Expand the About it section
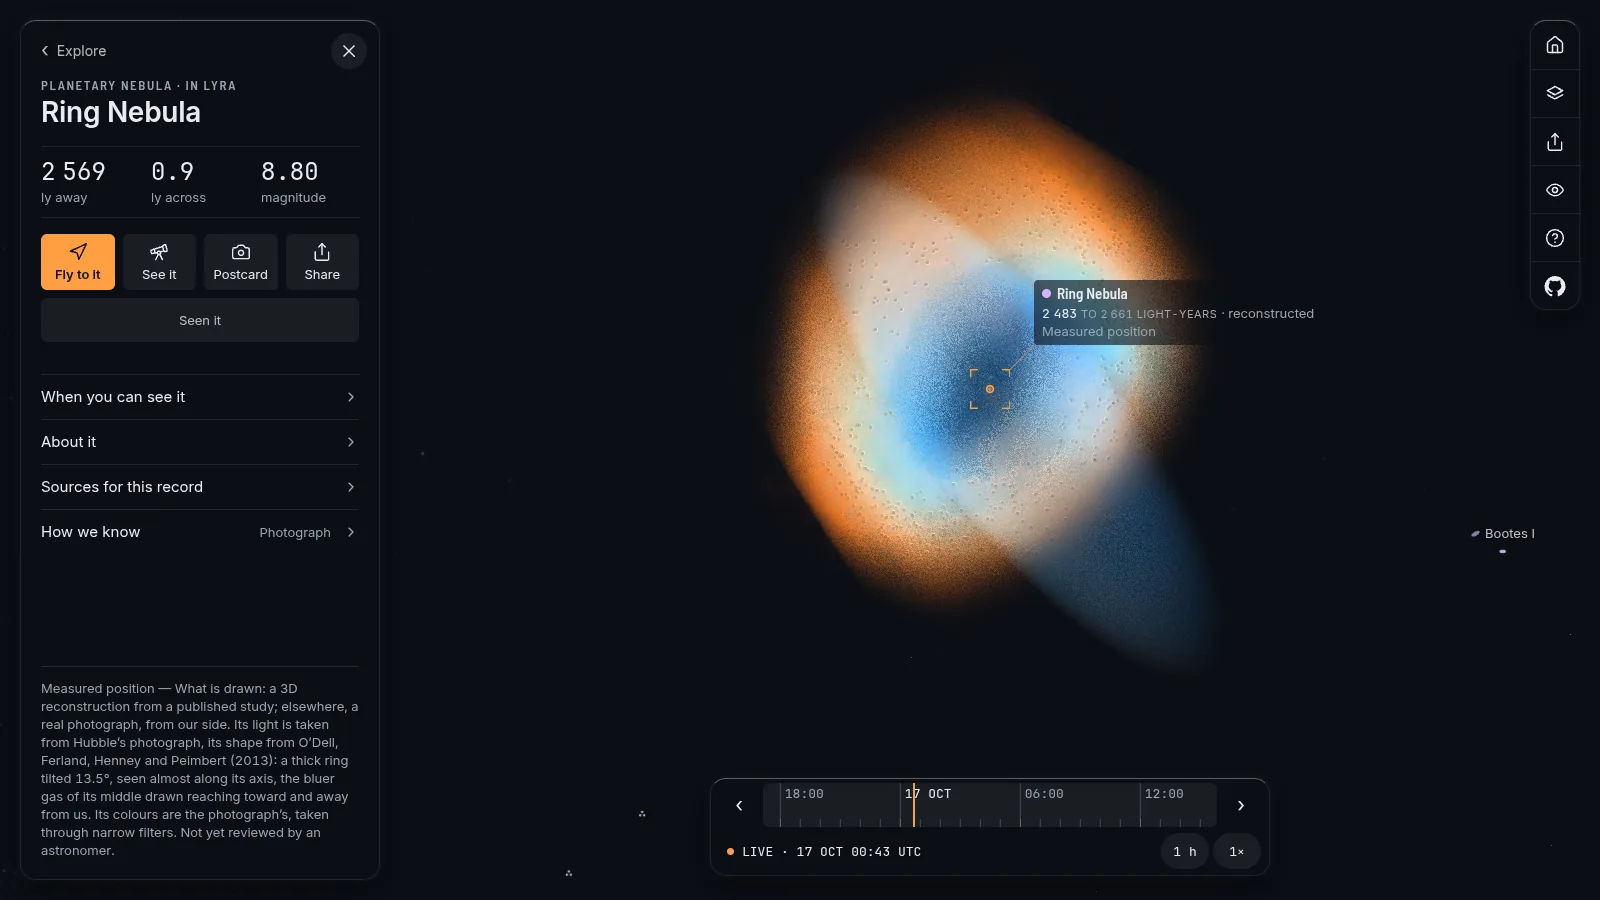Viewport: 1600px width, 900px height. [x=200, y=442]
